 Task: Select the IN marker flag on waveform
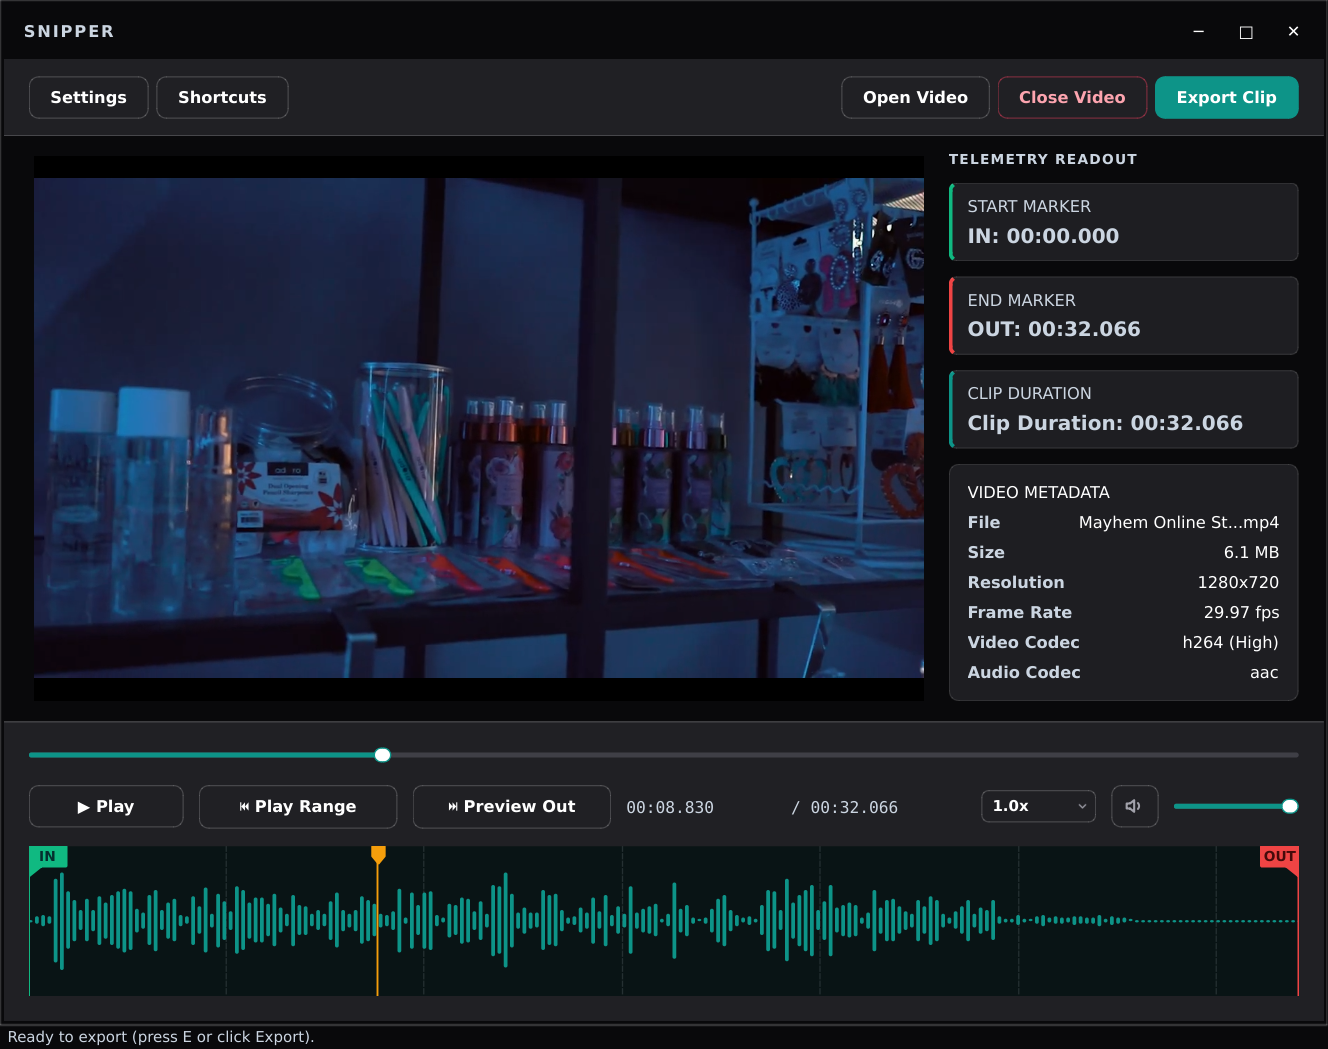click(x=48, y=856)
